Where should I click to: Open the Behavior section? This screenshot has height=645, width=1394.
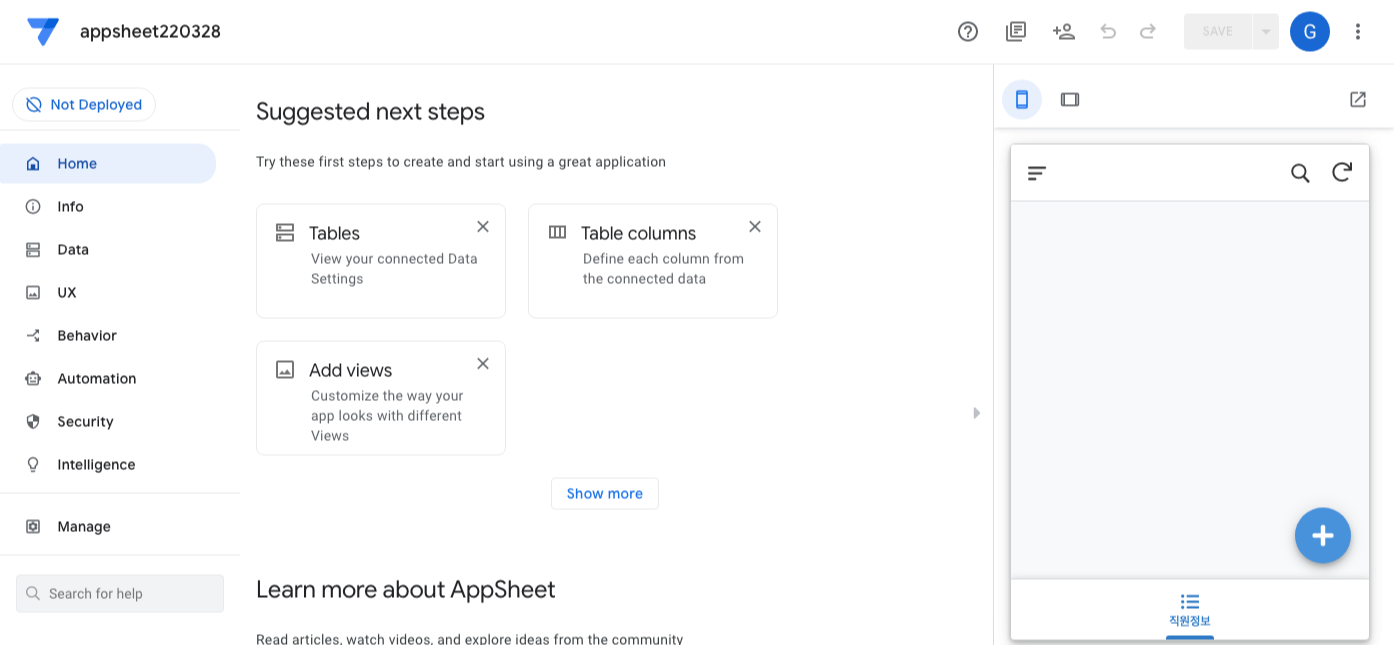pyautogui.click(x=108, y=336)
